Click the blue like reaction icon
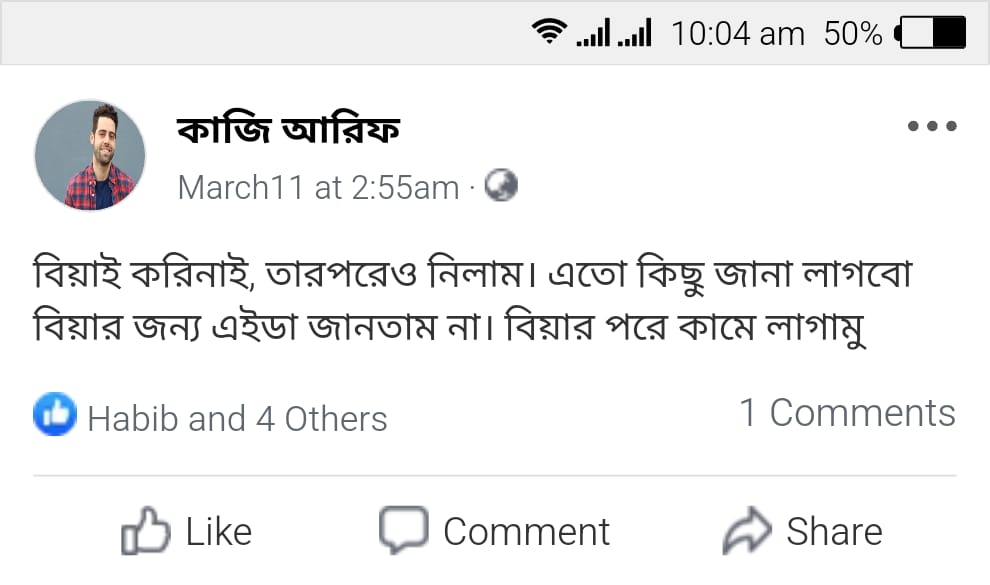Viewport: 990px width, 585px height. (x=55, y=415)
